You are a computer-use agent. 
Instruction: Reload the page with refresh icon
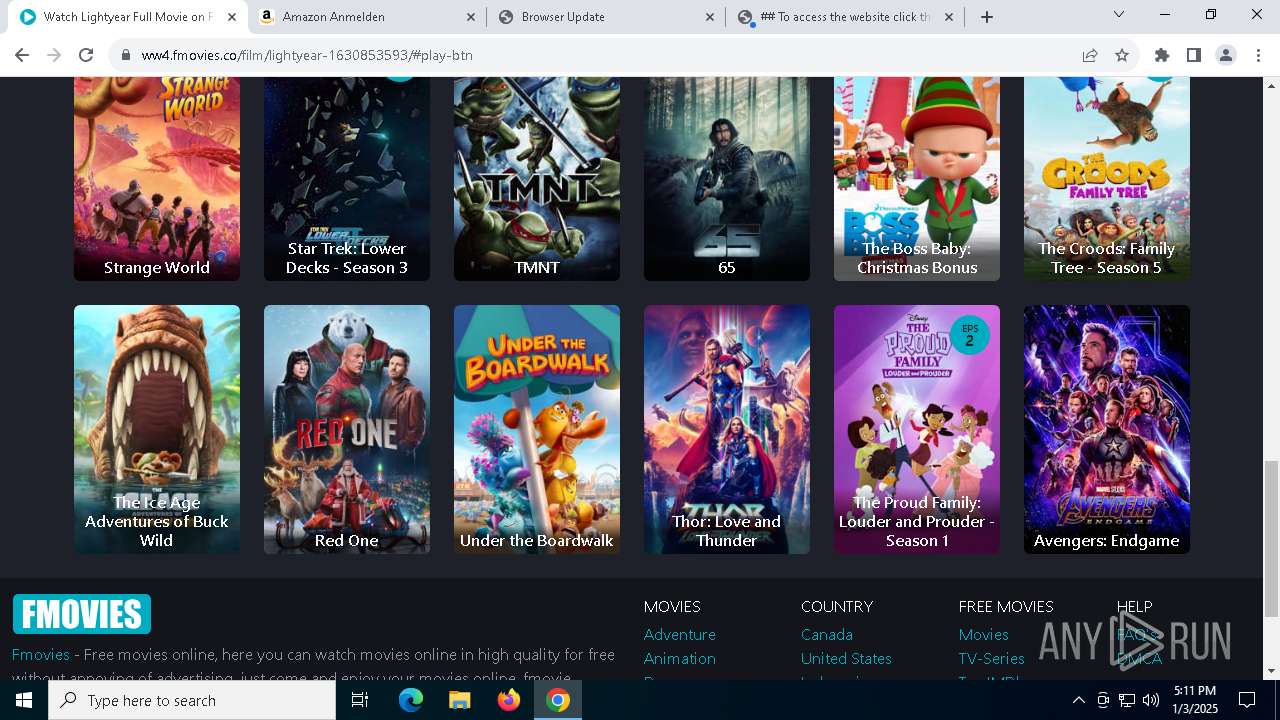coord(86,55)
